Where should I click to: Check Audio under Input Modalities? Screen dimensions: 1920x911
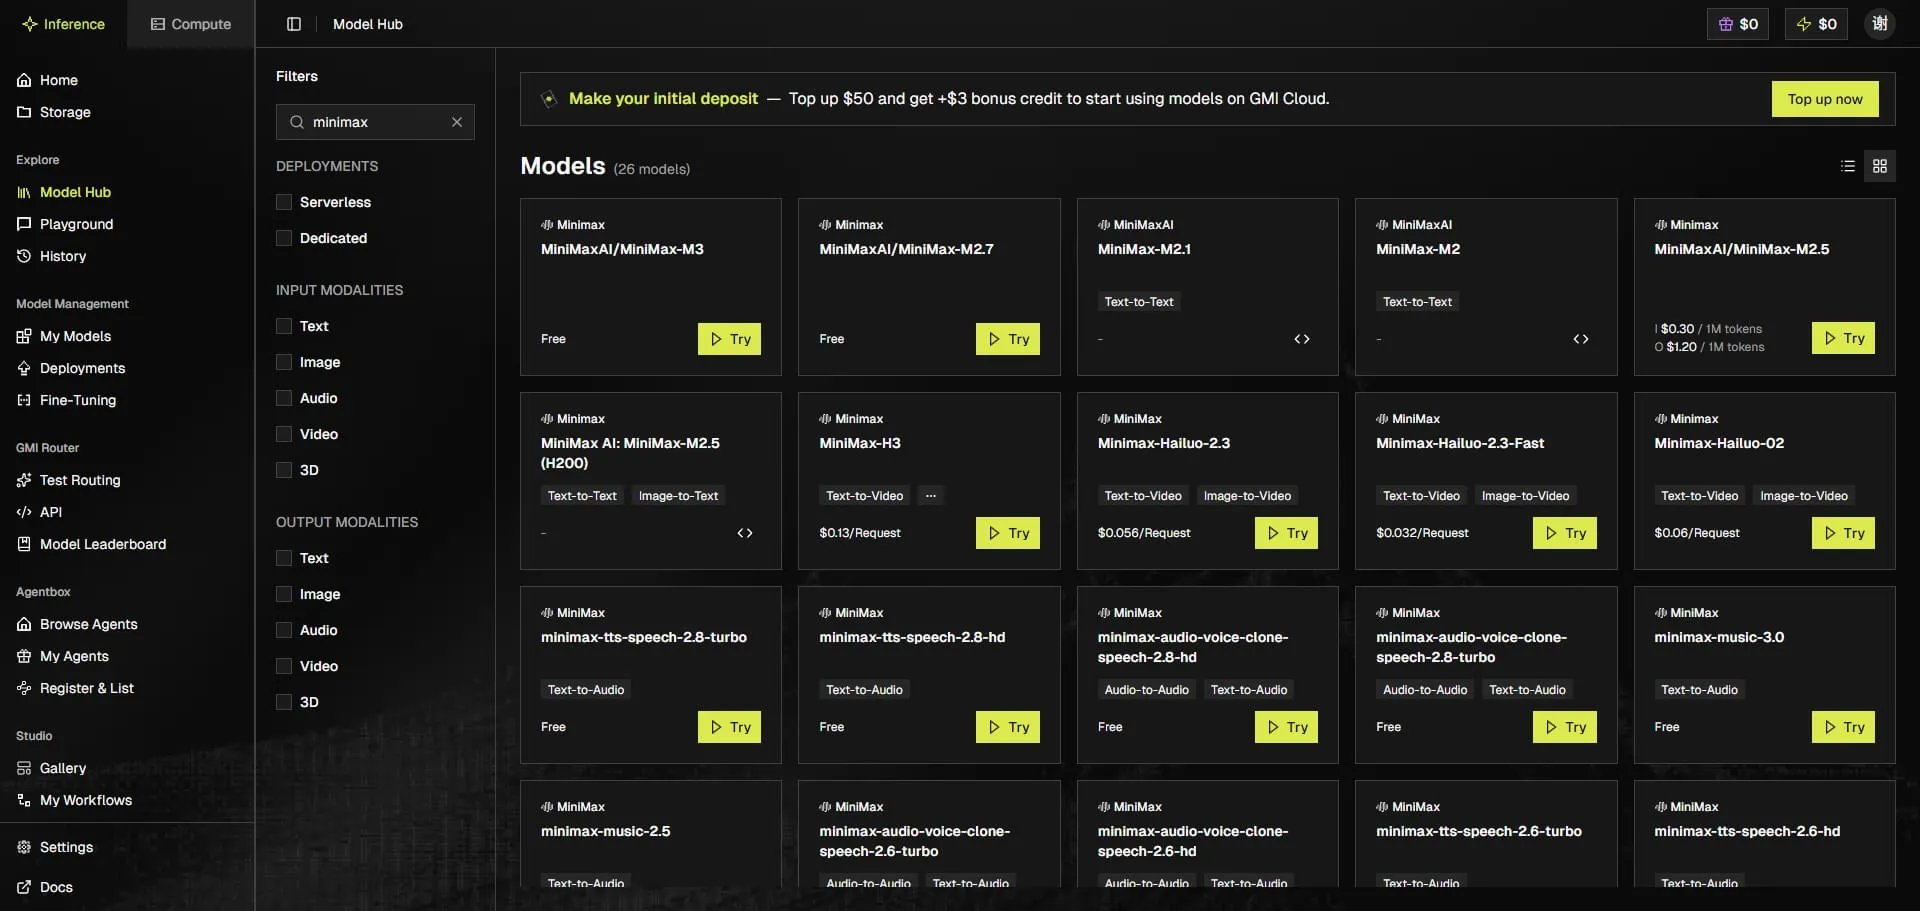click(284, 398)
